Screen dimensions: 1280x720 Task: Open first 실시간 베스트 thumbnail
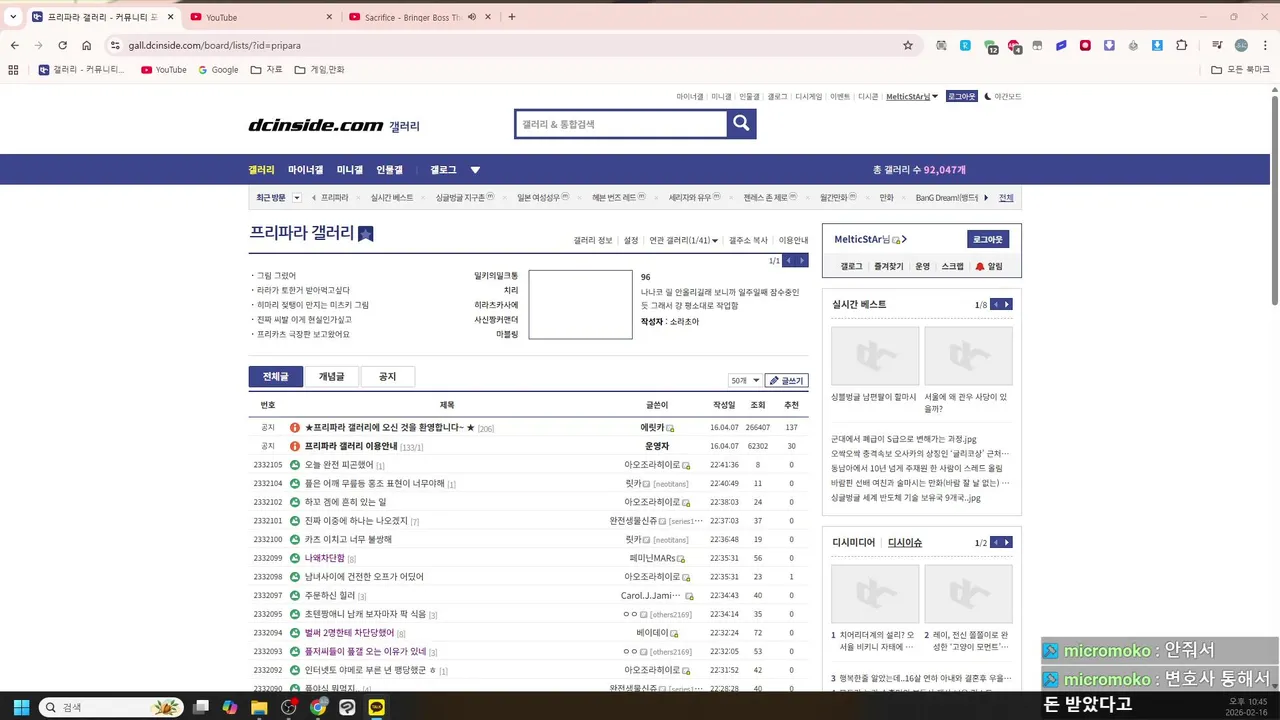(875, 356)
